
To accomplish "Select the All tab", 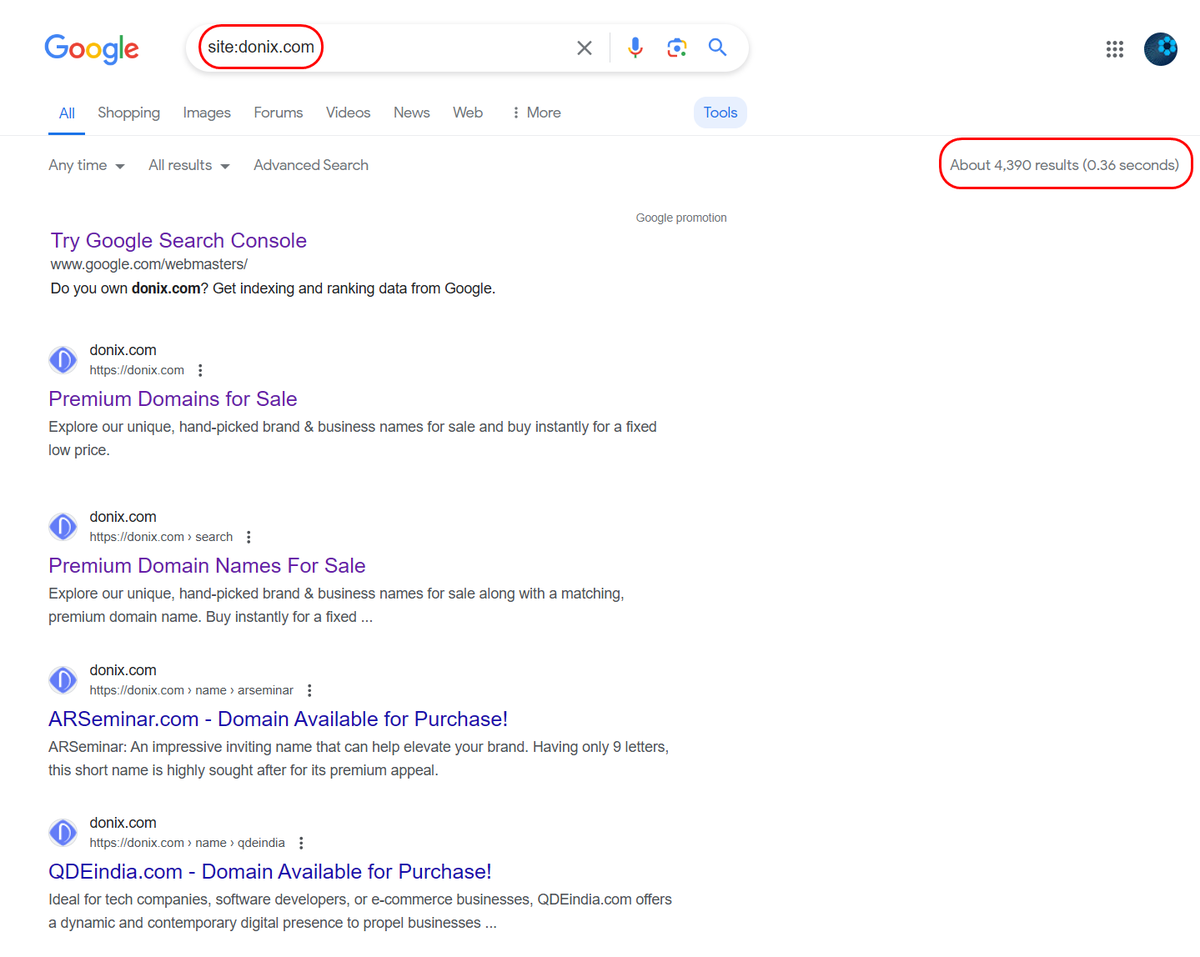I will tap(67, 113).
